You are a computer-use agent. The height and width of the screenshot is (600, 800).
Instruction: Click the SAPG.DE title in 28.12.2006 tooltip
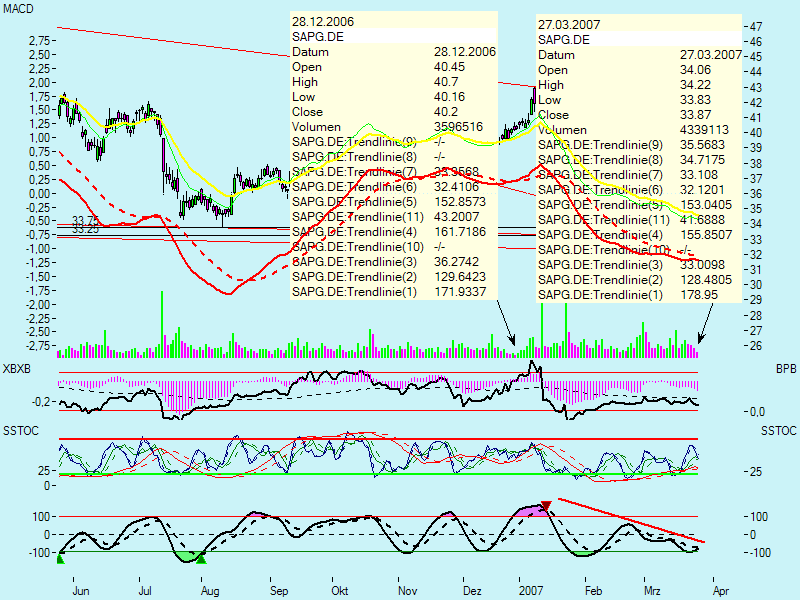coord(316,36)
